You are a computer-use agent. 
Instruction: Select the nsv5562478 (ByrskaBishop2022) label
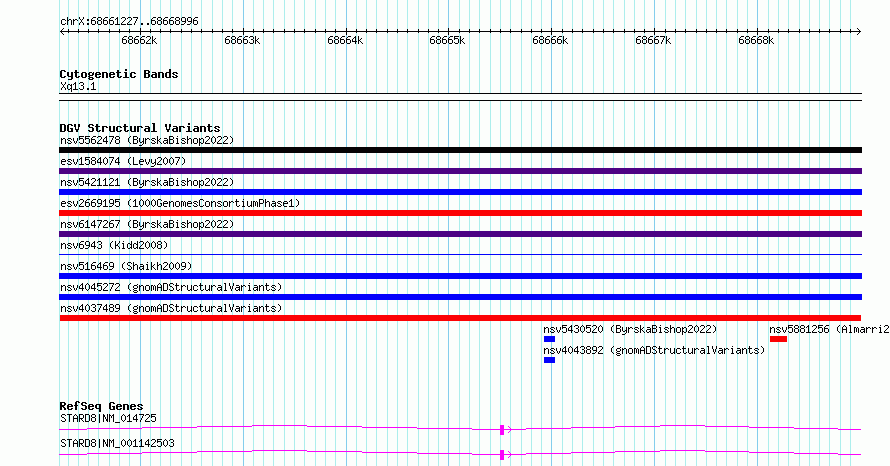147,140
